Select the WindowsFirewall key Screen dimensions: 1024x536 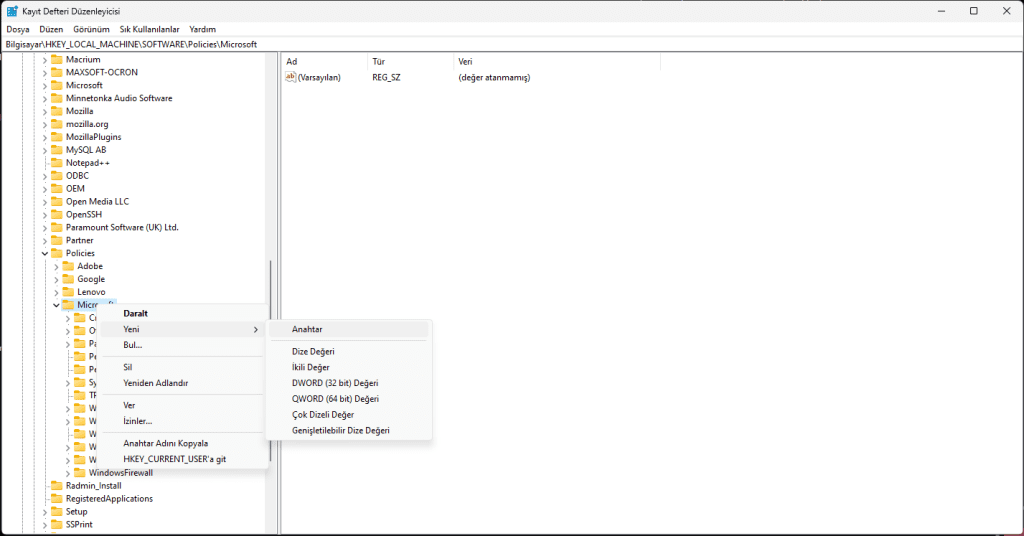point(121,473)
